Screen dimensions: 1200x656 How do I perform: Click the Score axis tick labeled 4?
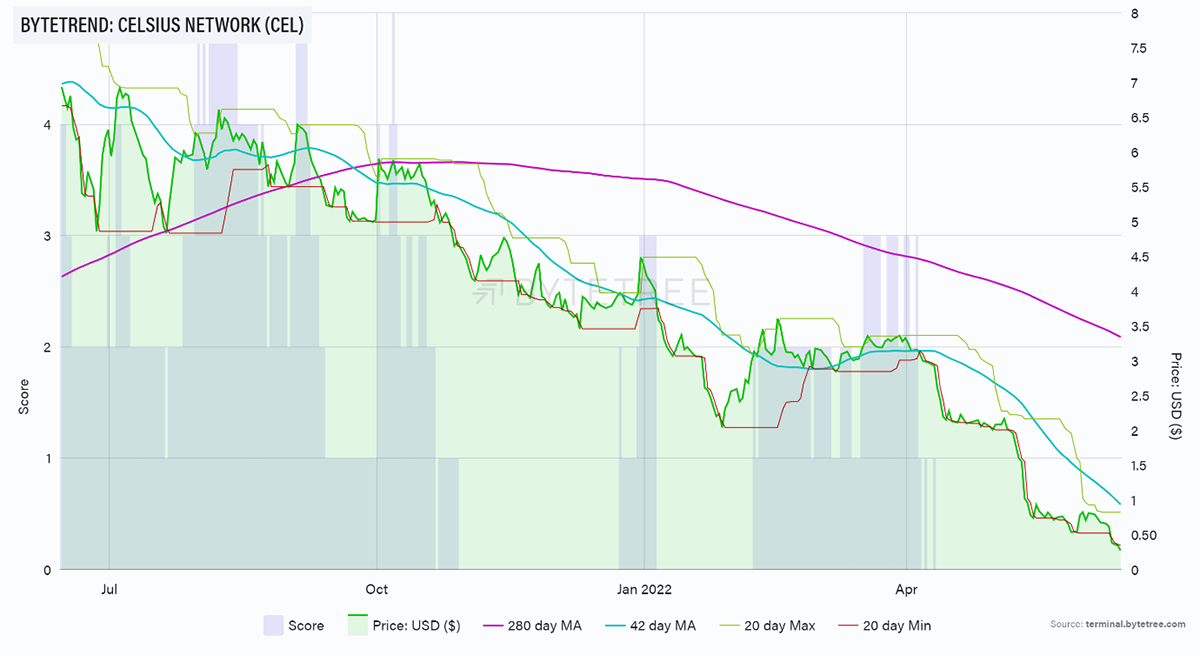click(x=46, y=125)
